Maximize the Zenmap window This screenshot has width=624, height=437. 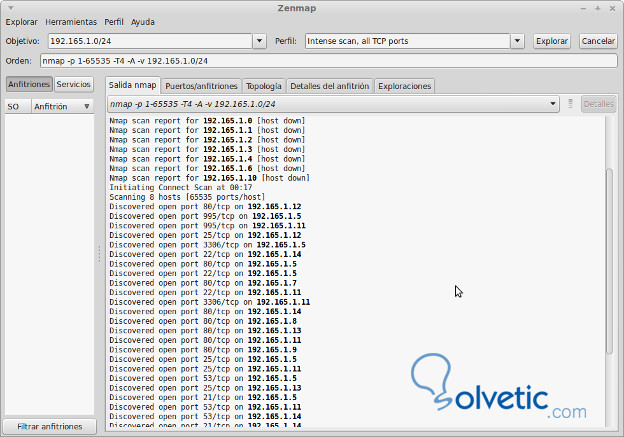(597, 8)
